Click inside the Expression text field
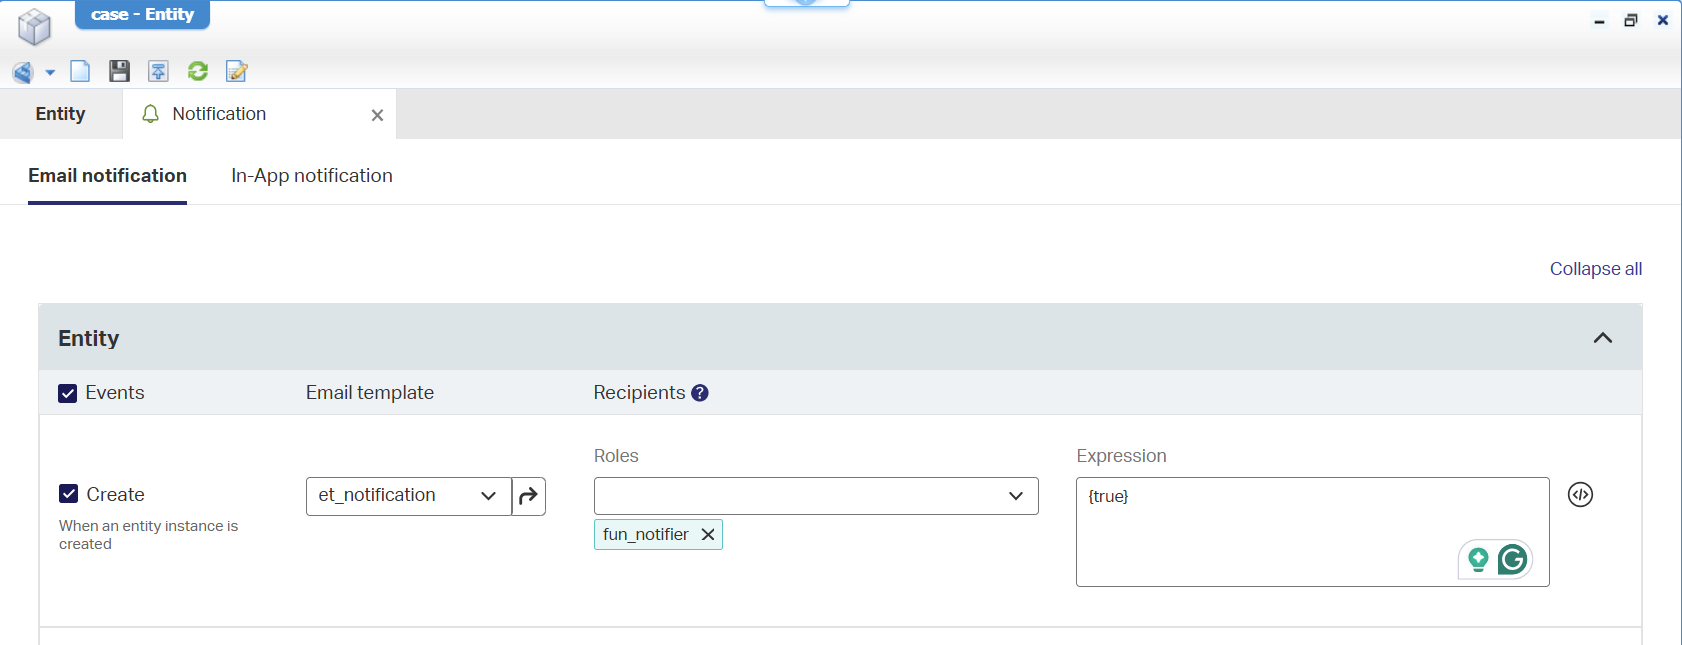 [1312, 532]
